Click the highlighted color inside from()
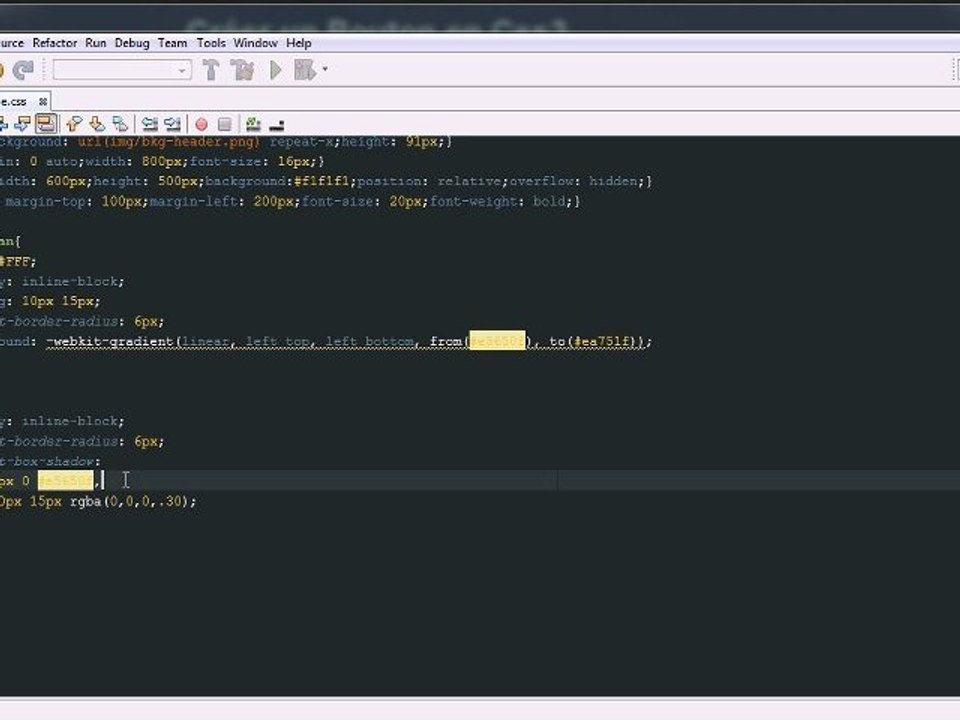The width and height of the screenshot is (960, 720). [x=497, y=341]
